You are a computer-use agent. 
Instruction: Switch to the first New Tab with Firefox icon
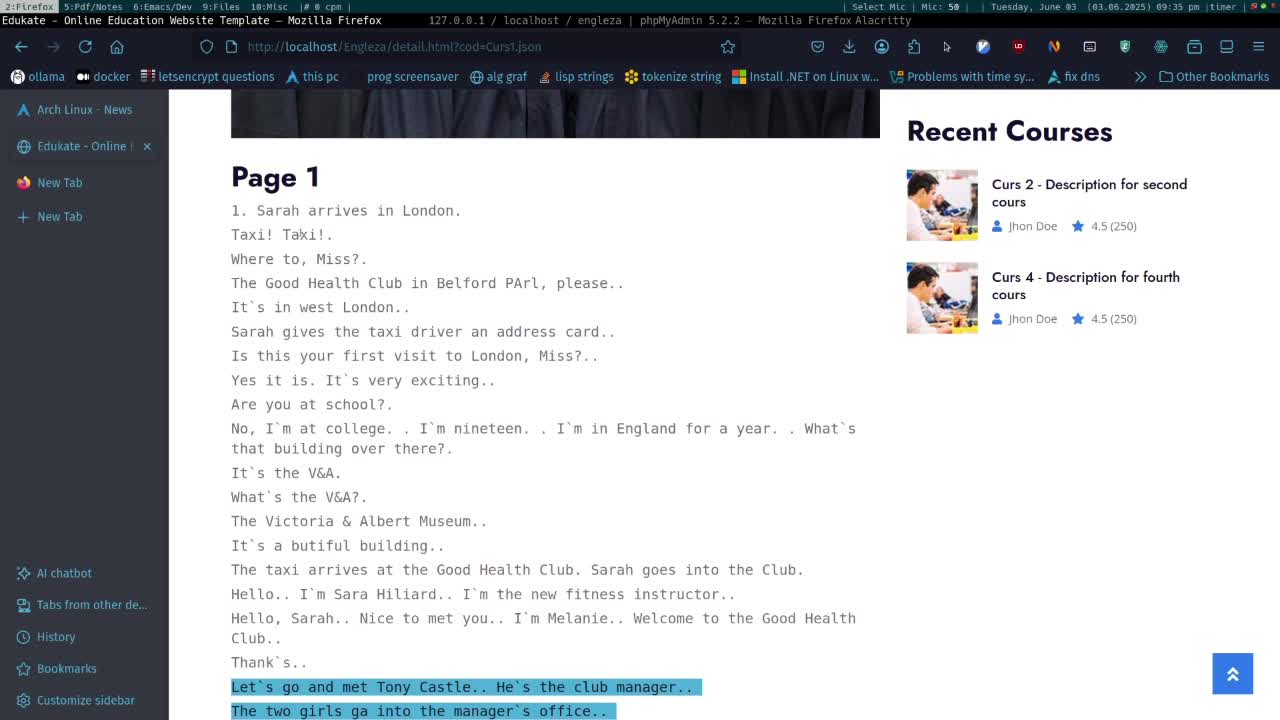coord(84,183)
